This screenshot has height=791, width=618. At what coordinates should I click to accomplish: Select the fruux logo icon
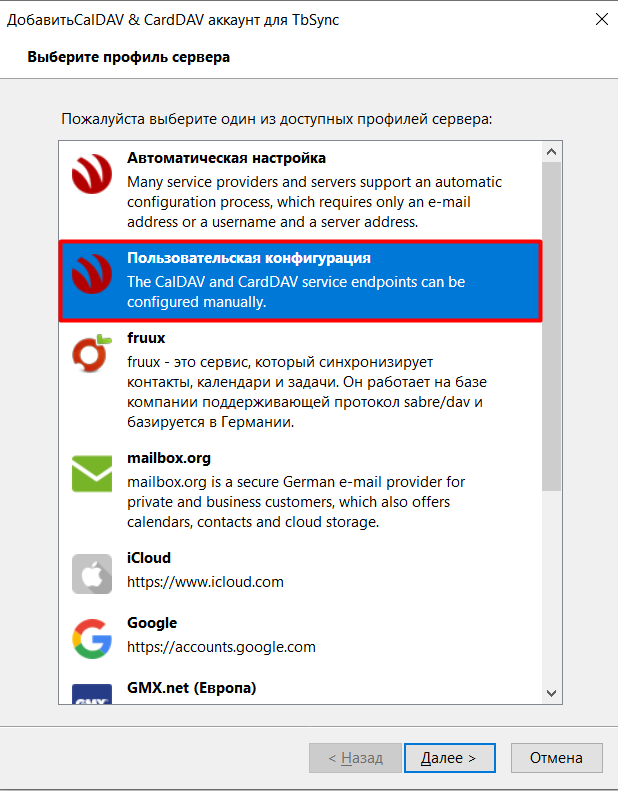(92, 354)
